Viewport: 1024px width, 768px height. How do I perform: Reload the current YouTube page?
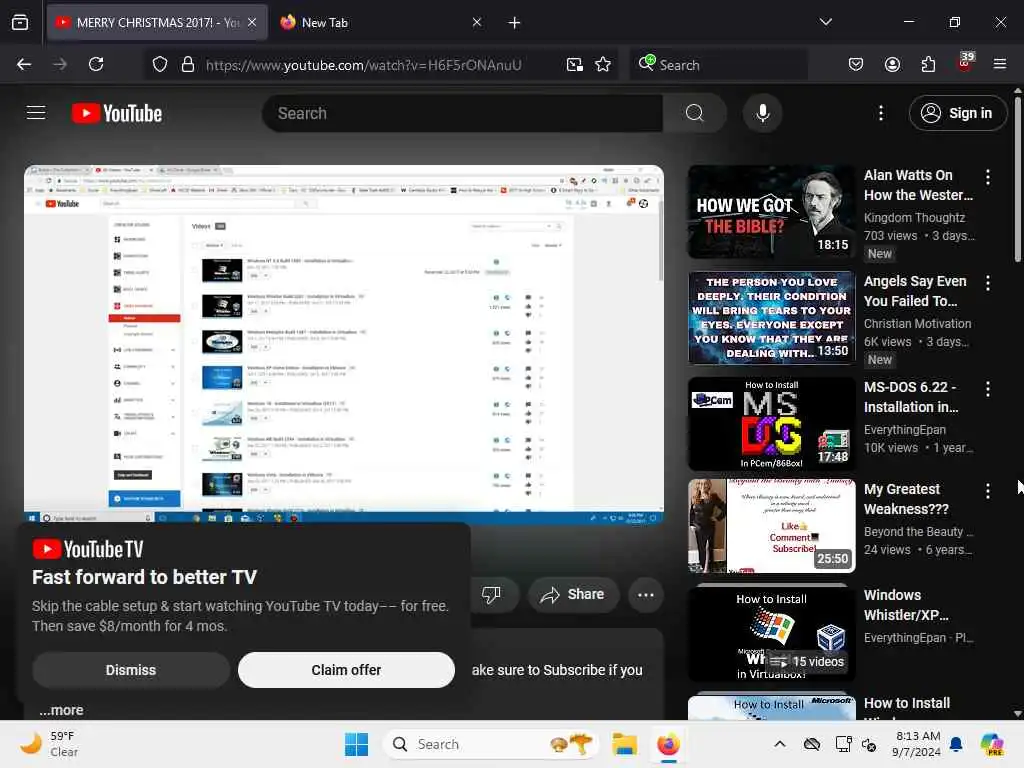coord(96,64)
